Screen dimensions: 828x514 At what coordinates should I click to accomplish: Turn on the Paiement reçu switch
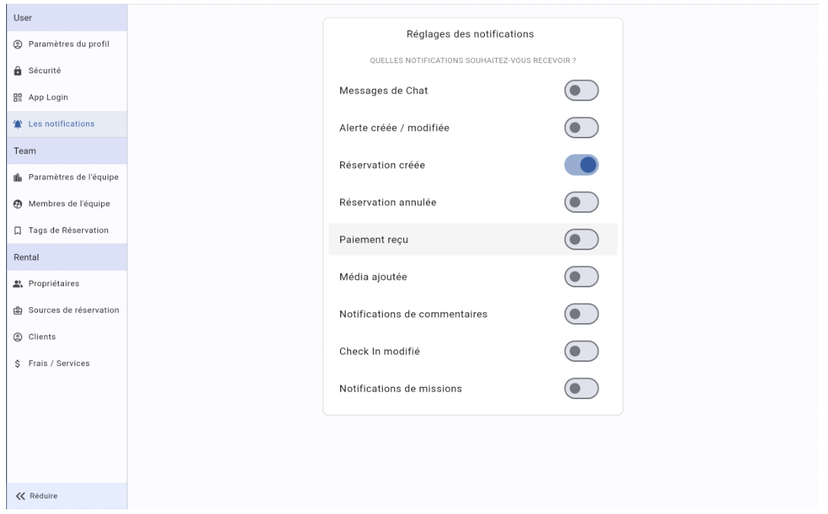(581, 239)
